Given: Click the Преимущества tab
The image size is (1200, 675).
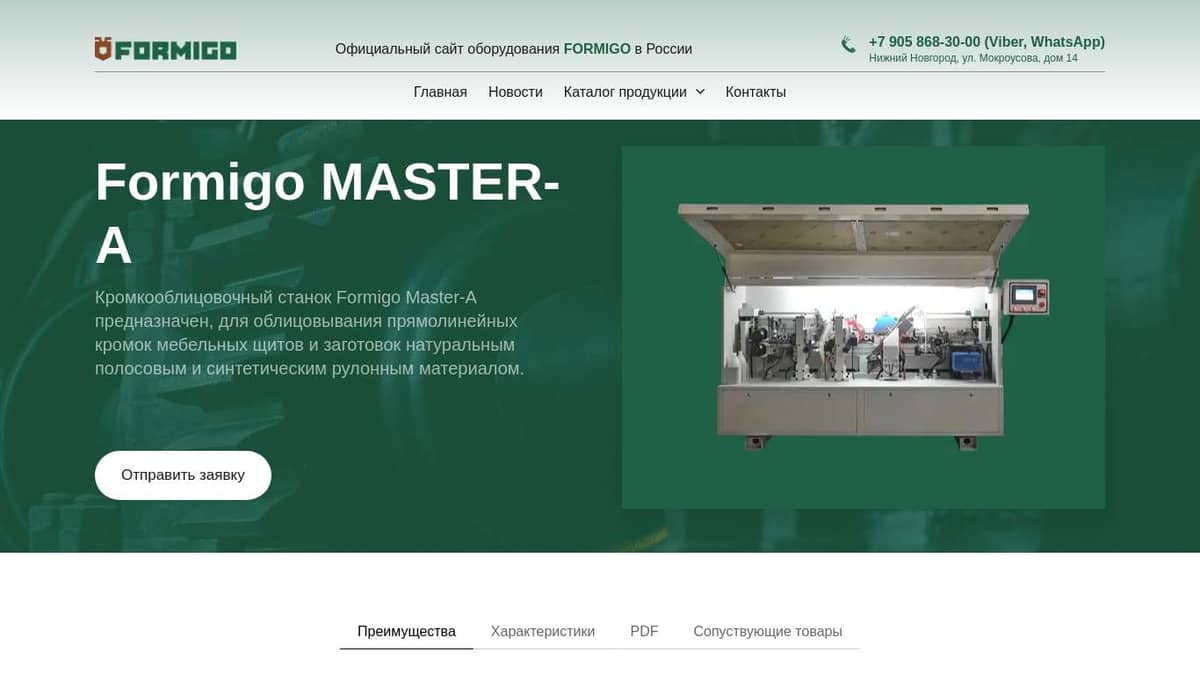Looking at the screenshot, I should (x=406, y=631).
